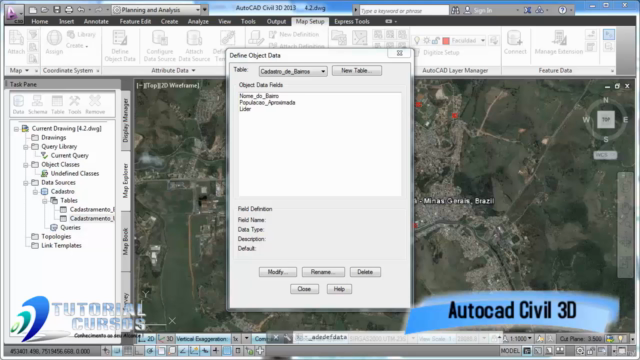Select the Topologies tree item
The image size is (640, 360).
click(56, 236)
